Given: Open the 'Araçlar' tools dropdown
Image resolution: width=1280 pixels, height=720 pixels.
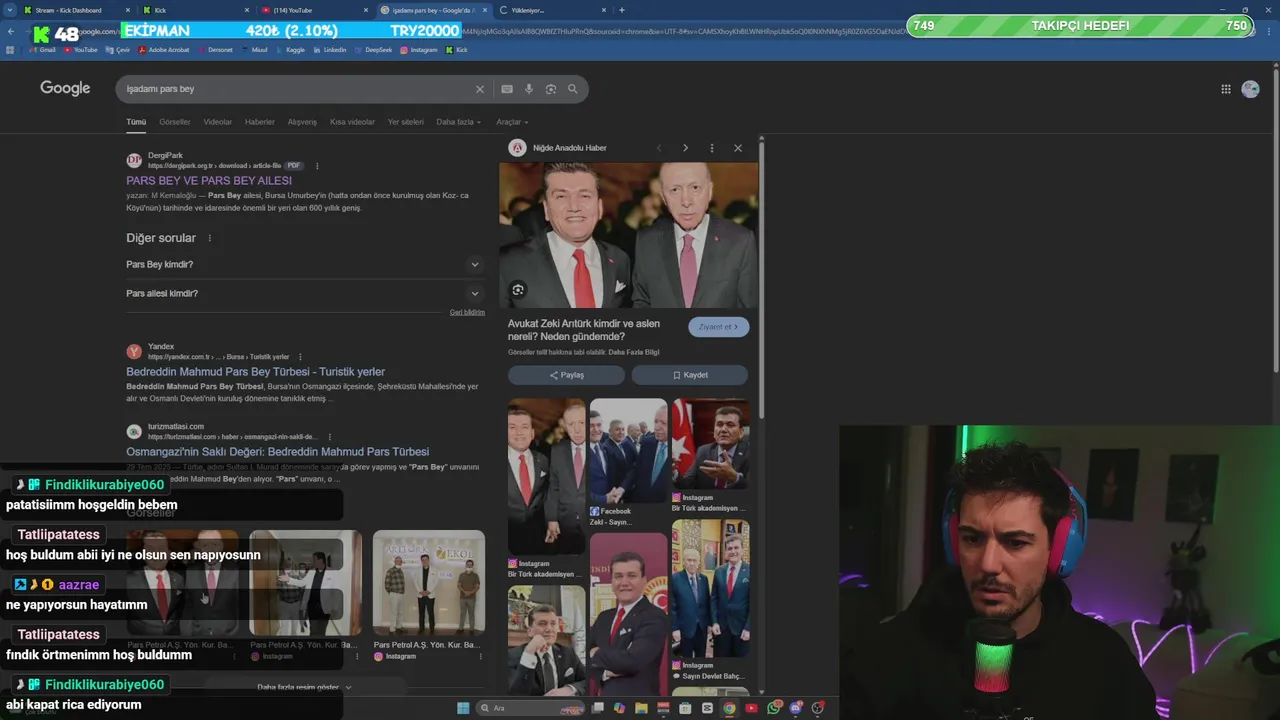Looking at the screenshot, I should (x=512, y=122).
